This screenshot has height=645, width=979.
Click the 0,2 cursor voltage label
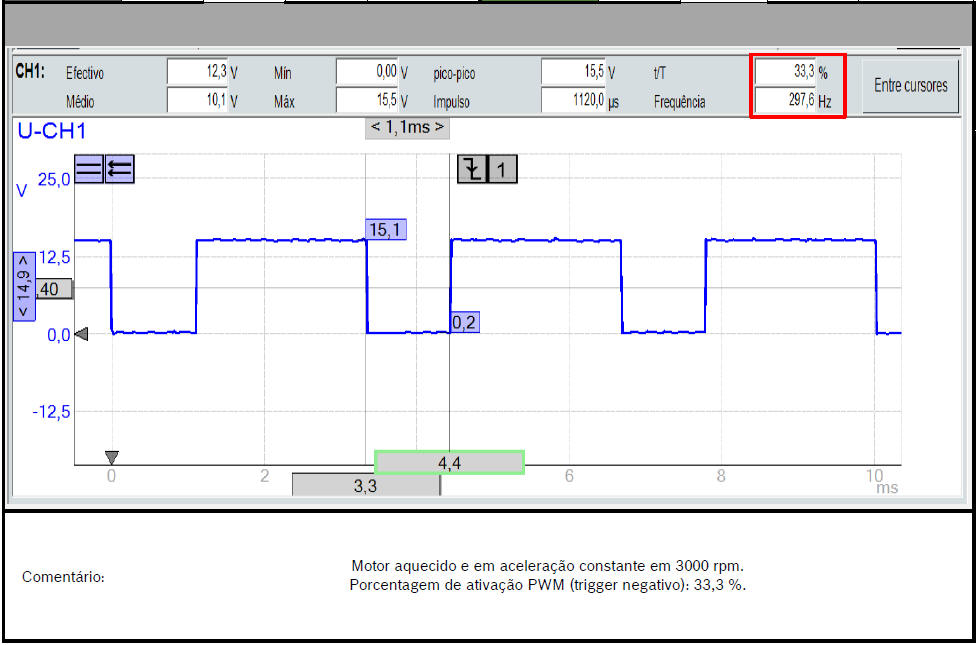click(463, 323)
